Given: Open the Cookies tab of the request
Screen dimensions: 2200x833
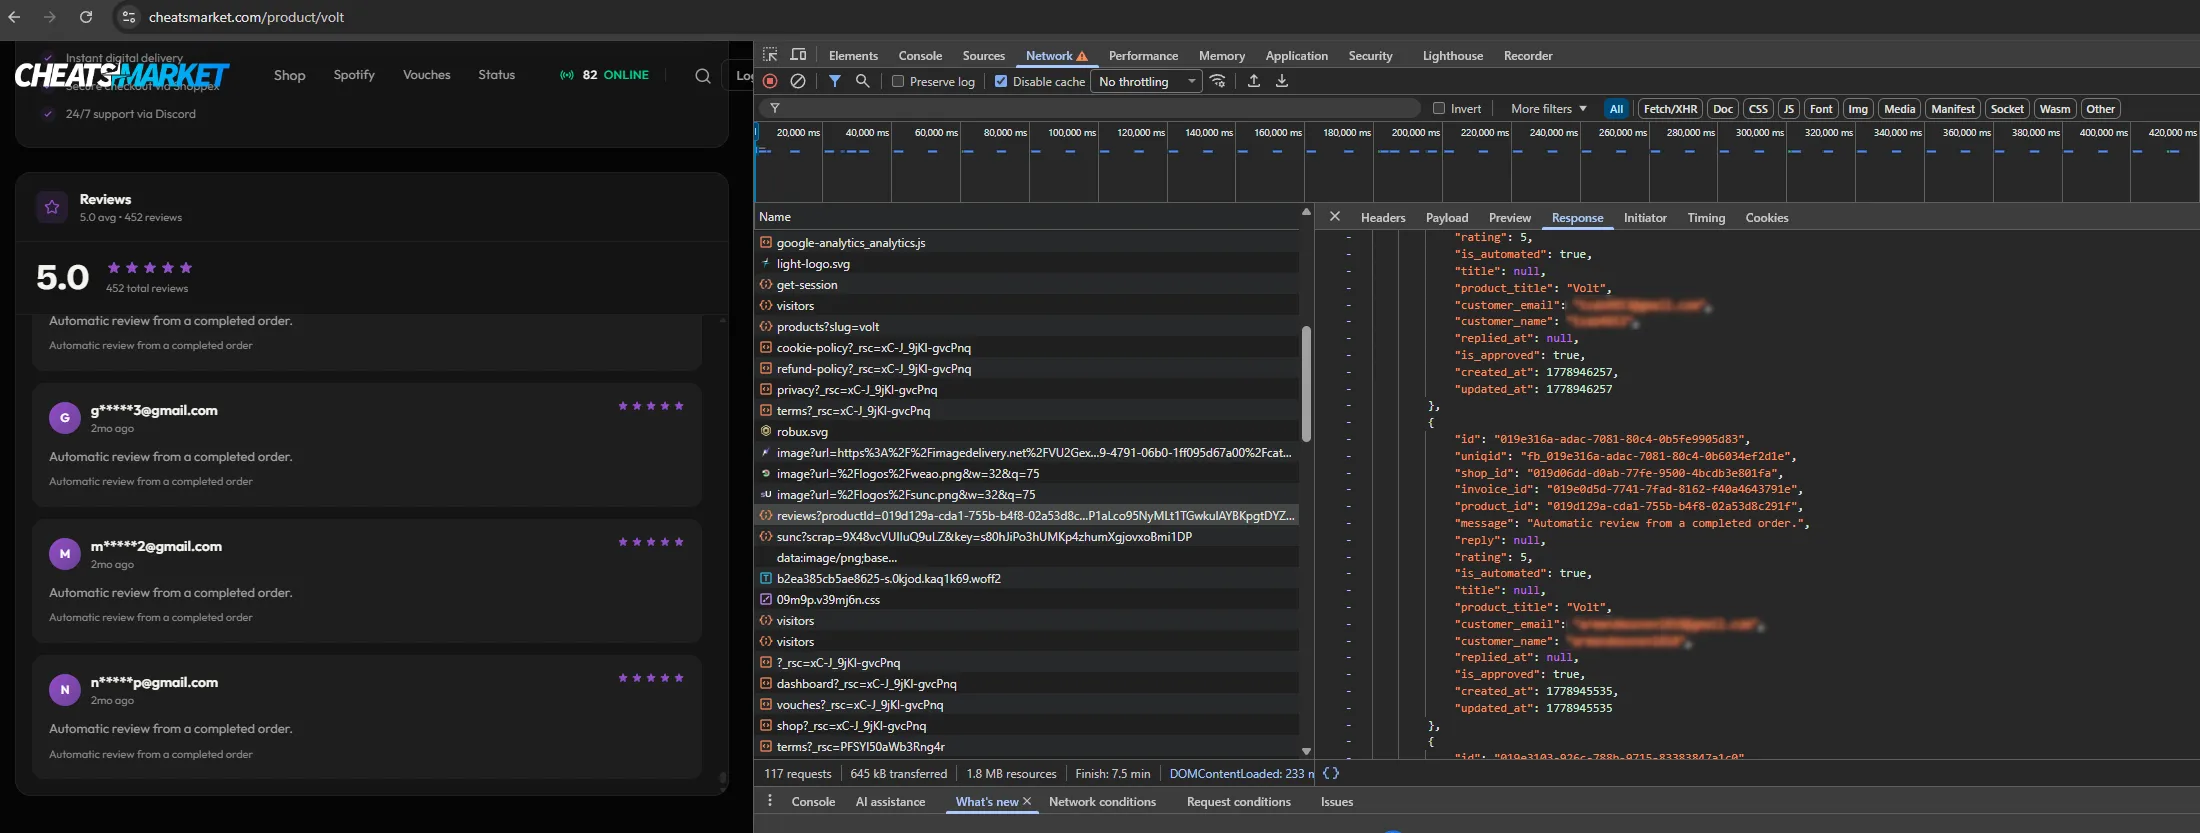Looking at the screenshot, I should (x=1766, y=217).
